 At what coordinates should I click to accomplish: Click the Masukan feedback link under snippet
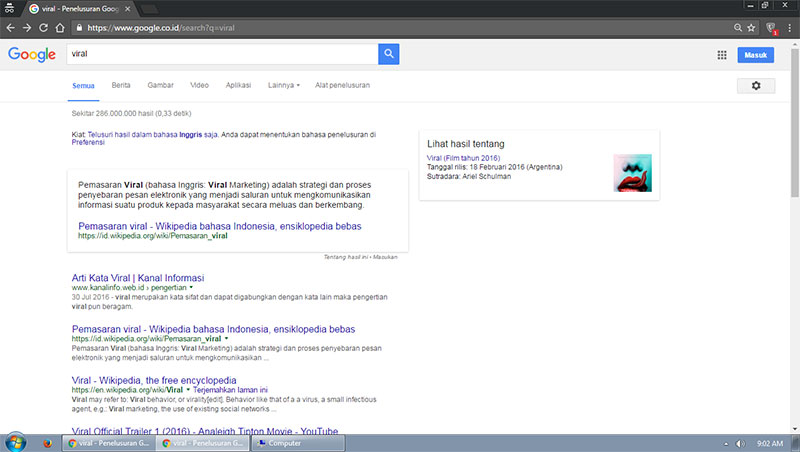tap(385, 257)
